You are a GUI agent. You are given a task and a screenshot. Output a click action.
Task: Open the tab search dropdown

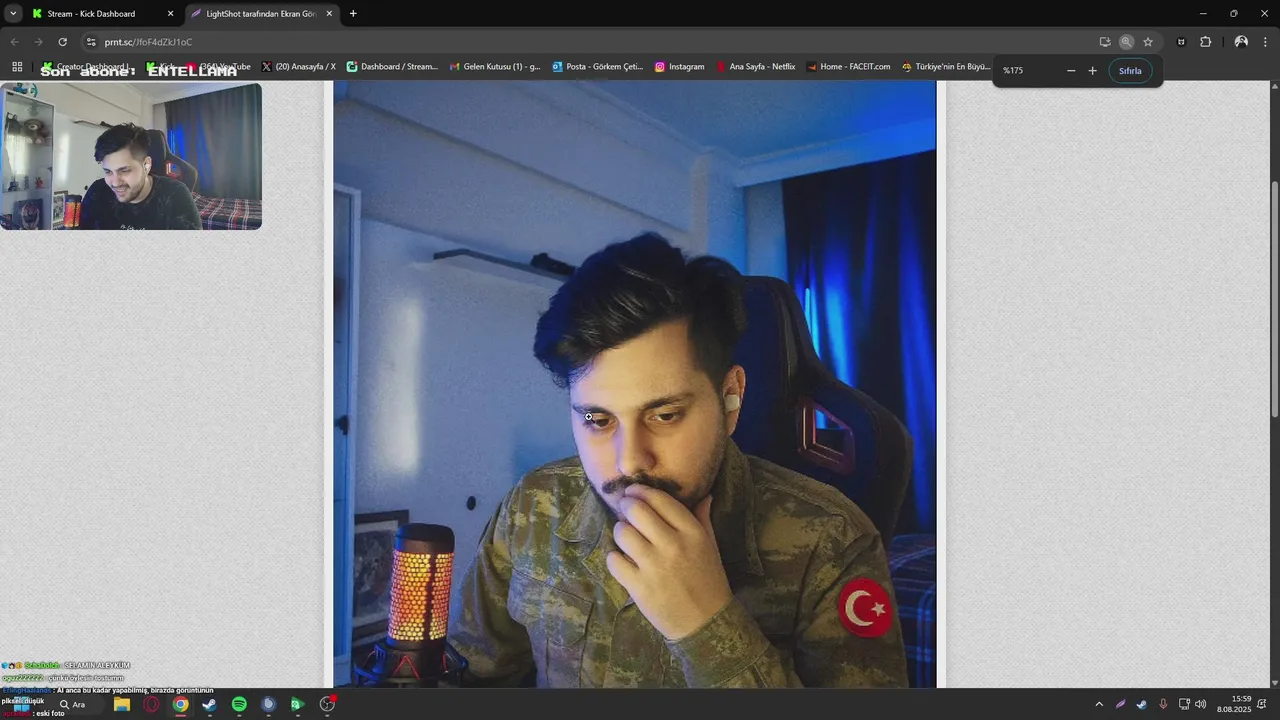point(13,14)
